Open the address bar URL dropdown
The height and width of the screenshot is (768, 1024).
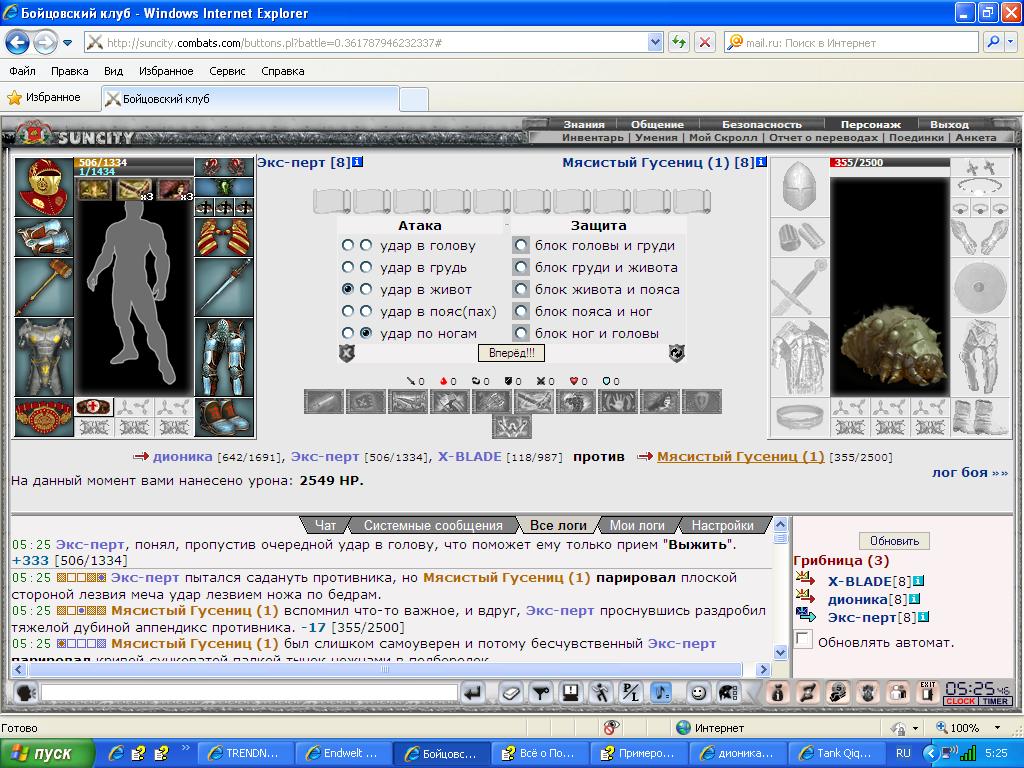[x=655, y=42]
